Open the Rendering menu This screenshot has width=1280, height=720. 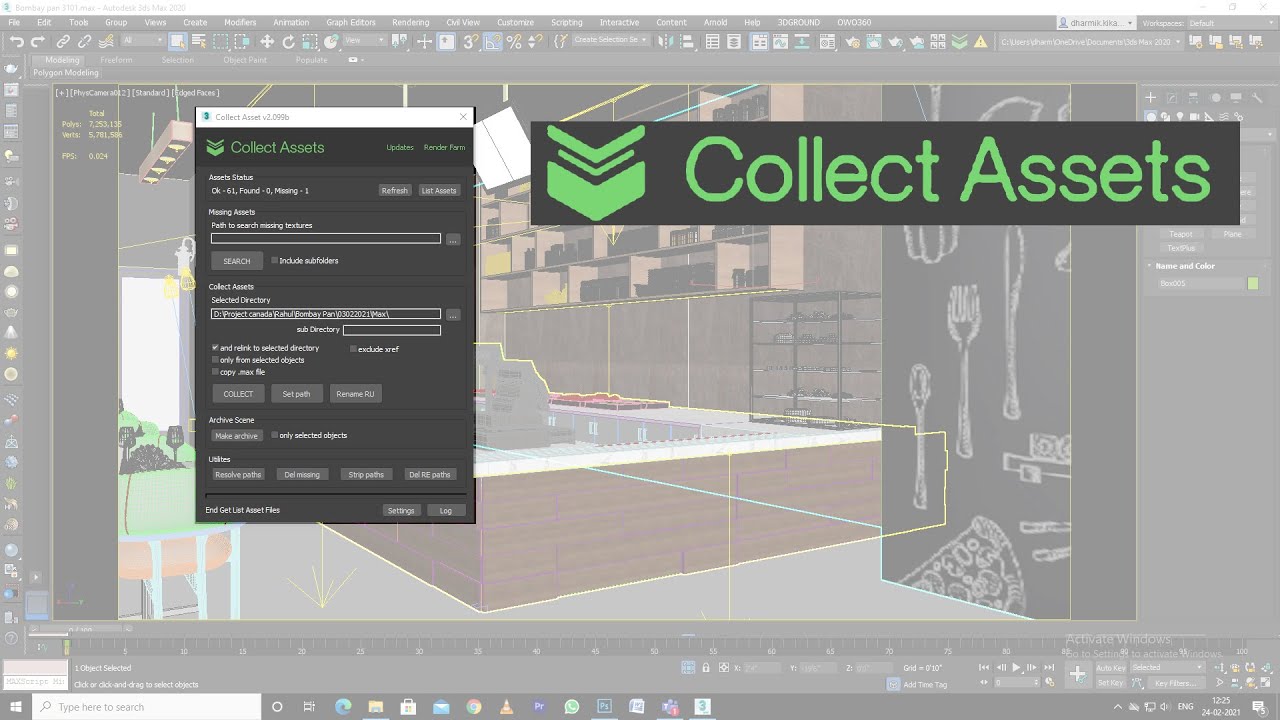pyautogui.click(x=410, y=22)
